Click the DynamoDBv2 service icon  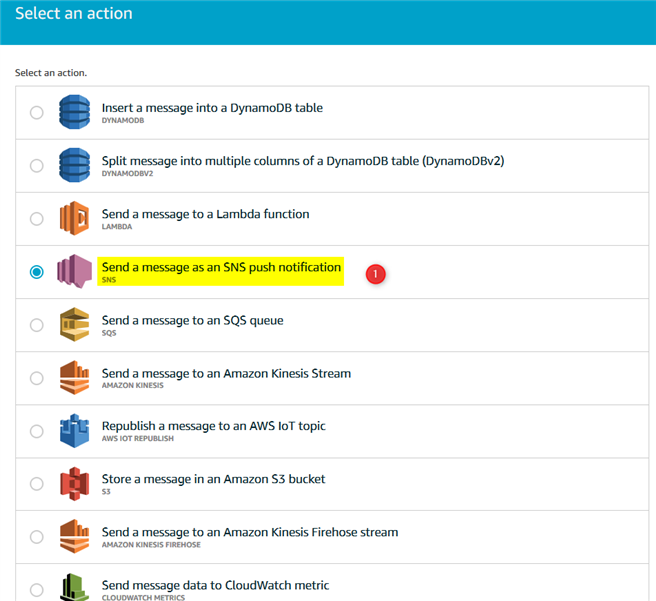click(74, 165)
